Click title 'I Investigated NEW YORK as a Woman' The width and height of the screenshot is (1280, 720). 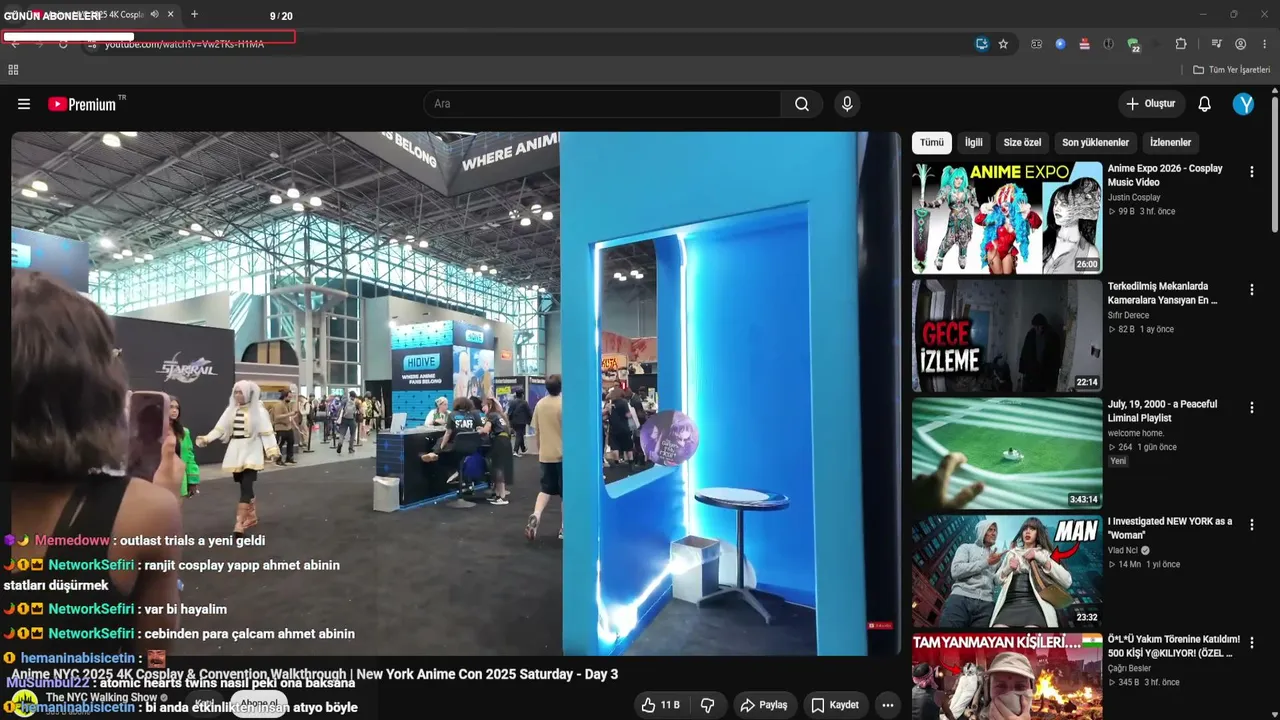click(1170, 528)
